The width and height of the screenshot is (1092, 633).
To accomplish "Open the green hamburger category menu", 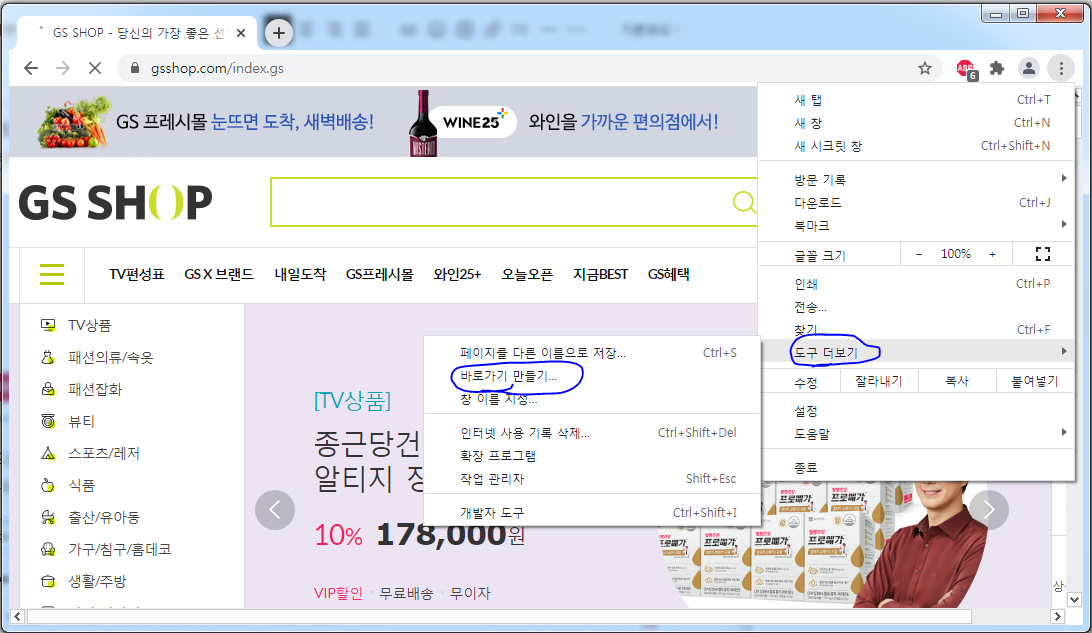I will 52,274.
